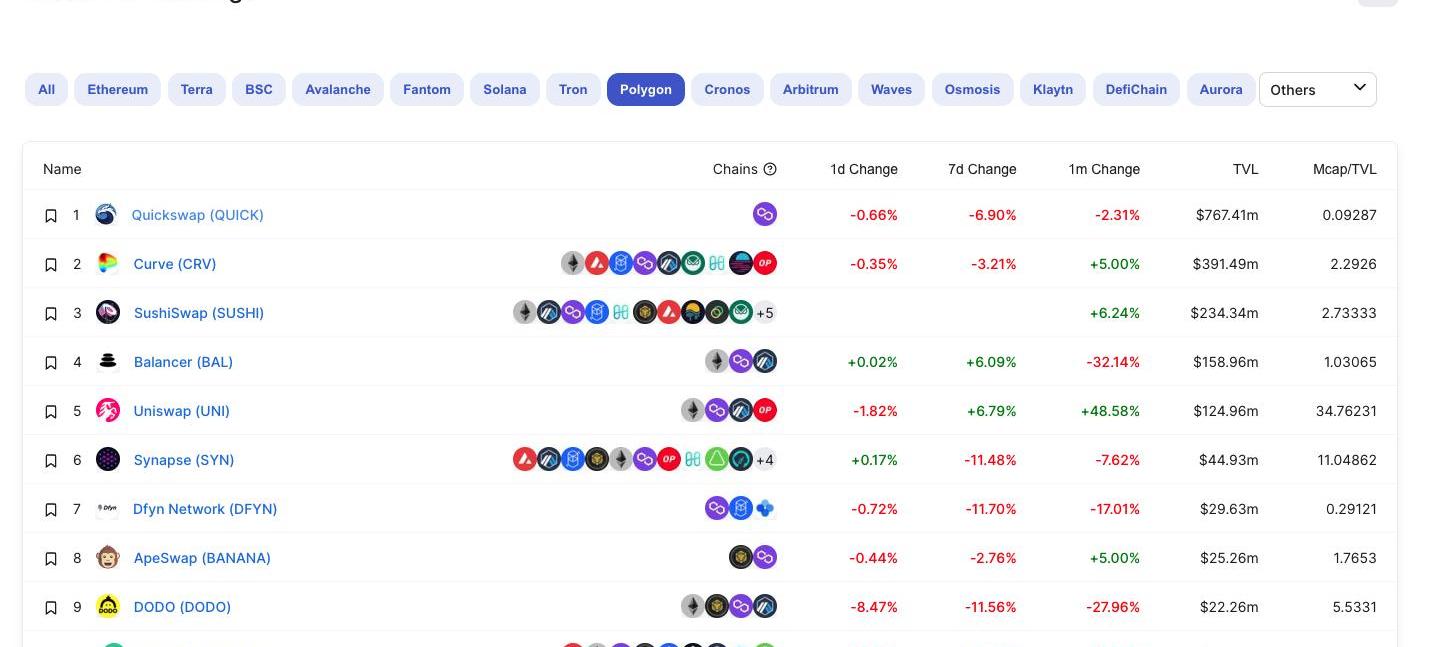
Task: Click the Polygon chain icon in Quickswap row
Action: pos(765,215)
